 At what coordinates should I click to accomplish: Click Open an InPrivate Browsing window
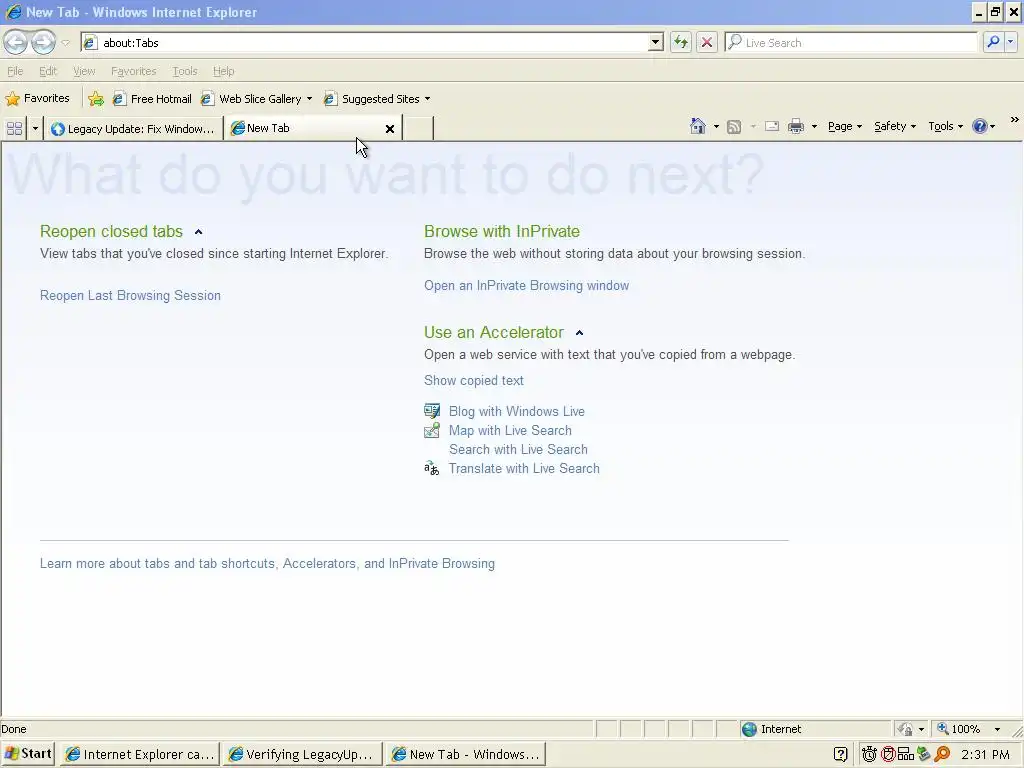click(526, 285)
